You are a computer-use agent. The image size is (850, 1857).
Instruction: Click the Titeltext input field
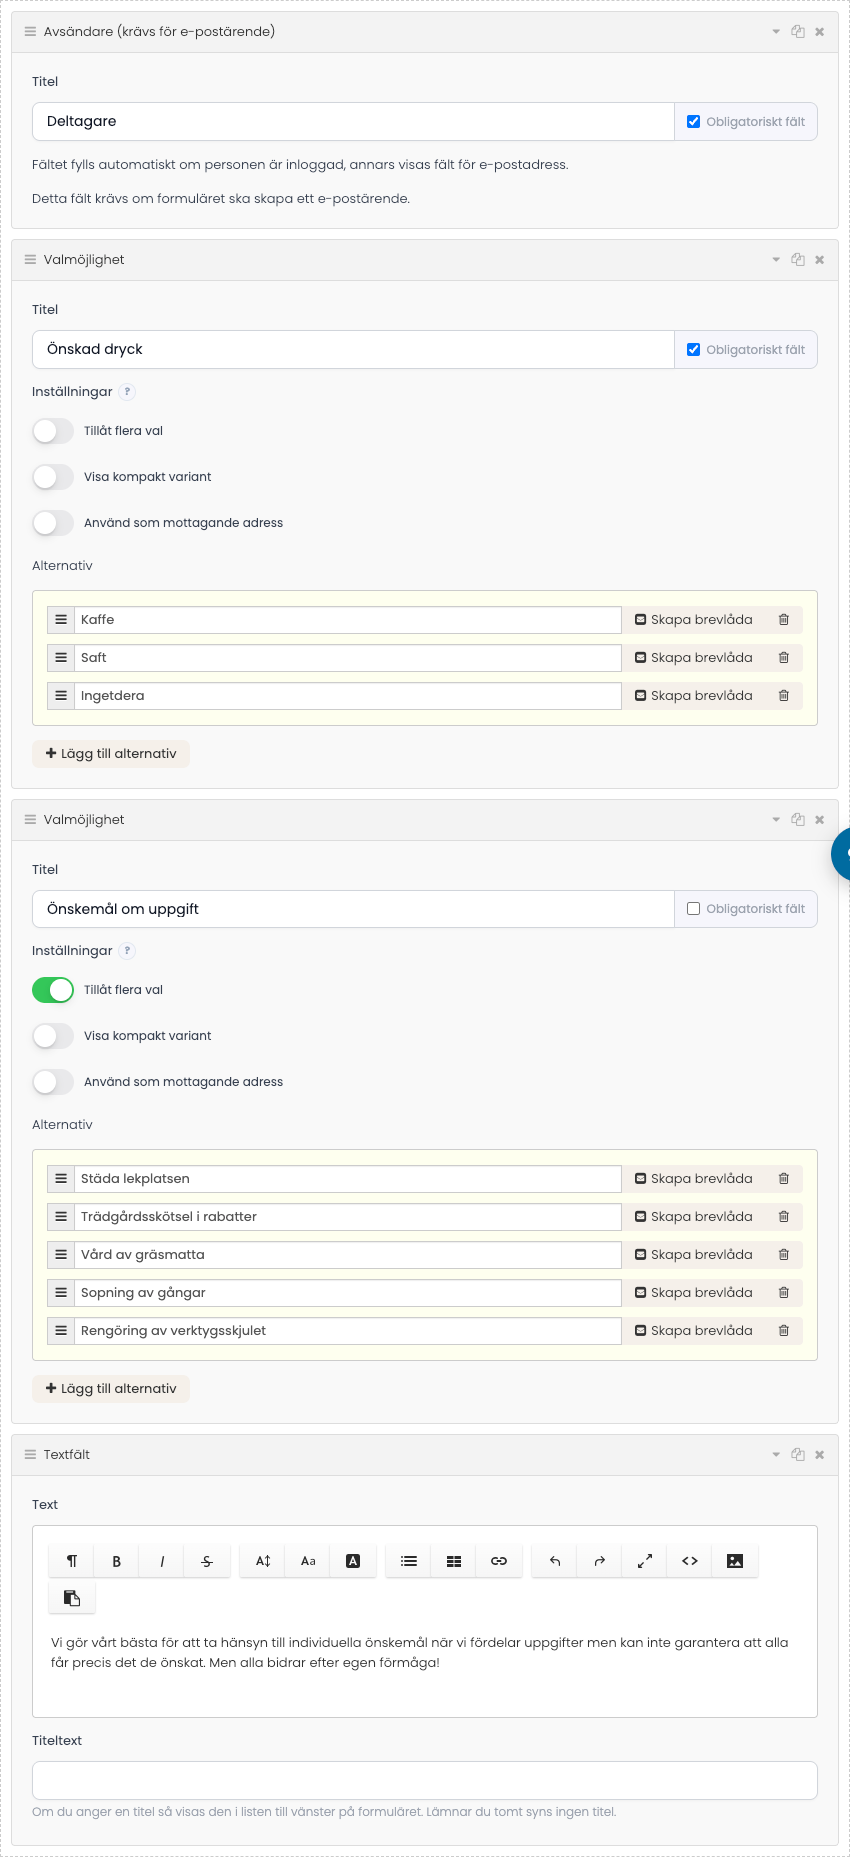425,1780
